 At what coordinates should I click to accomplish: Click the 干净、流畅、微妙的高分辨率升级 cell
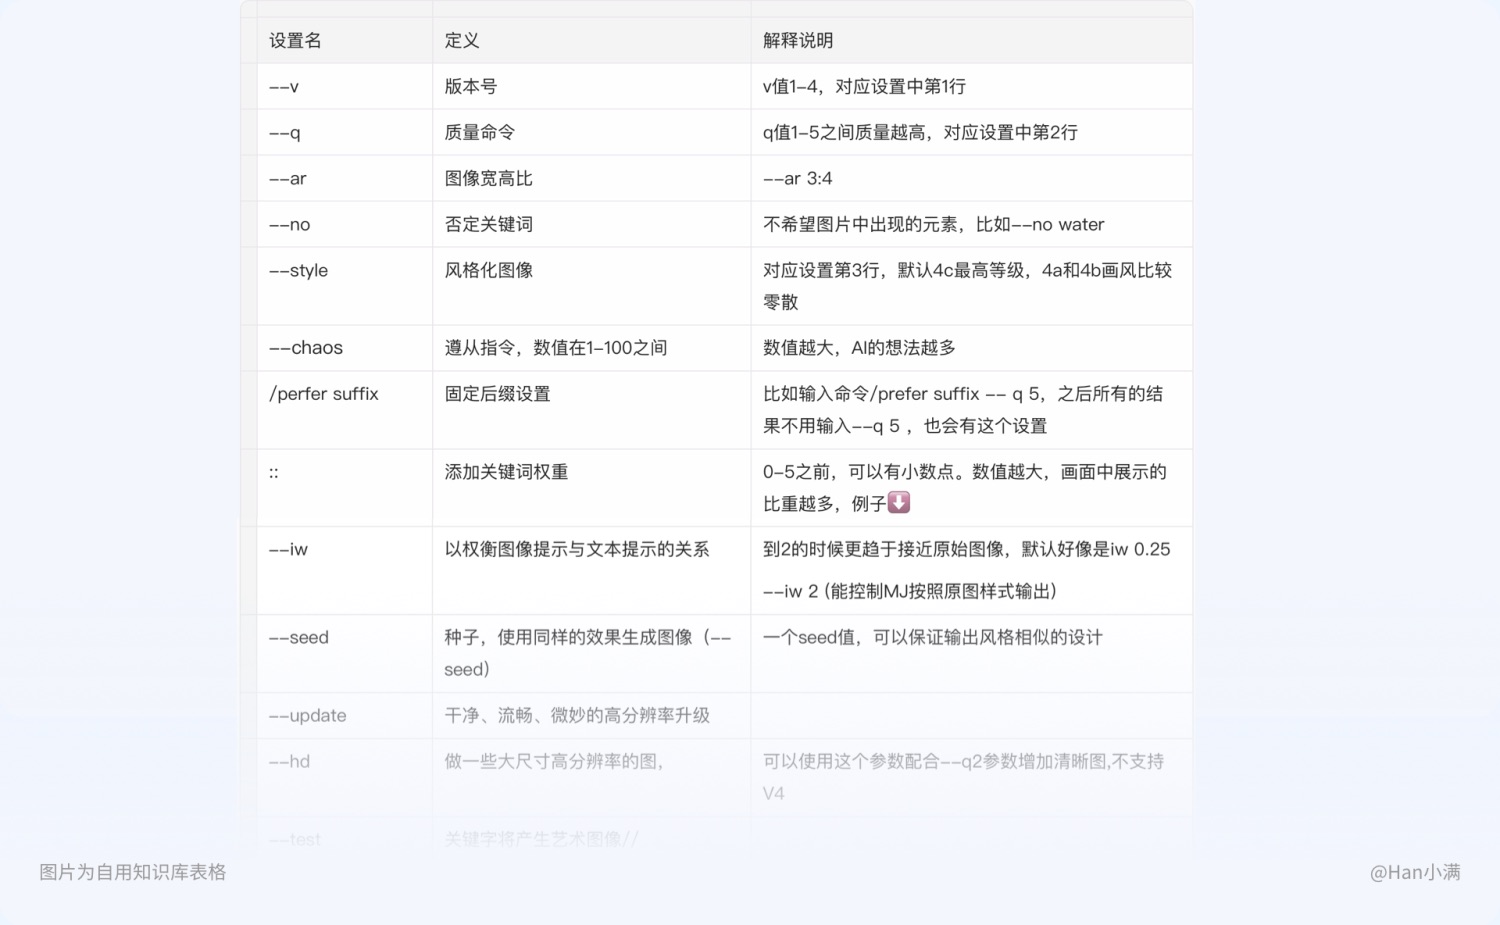(592, 716)
